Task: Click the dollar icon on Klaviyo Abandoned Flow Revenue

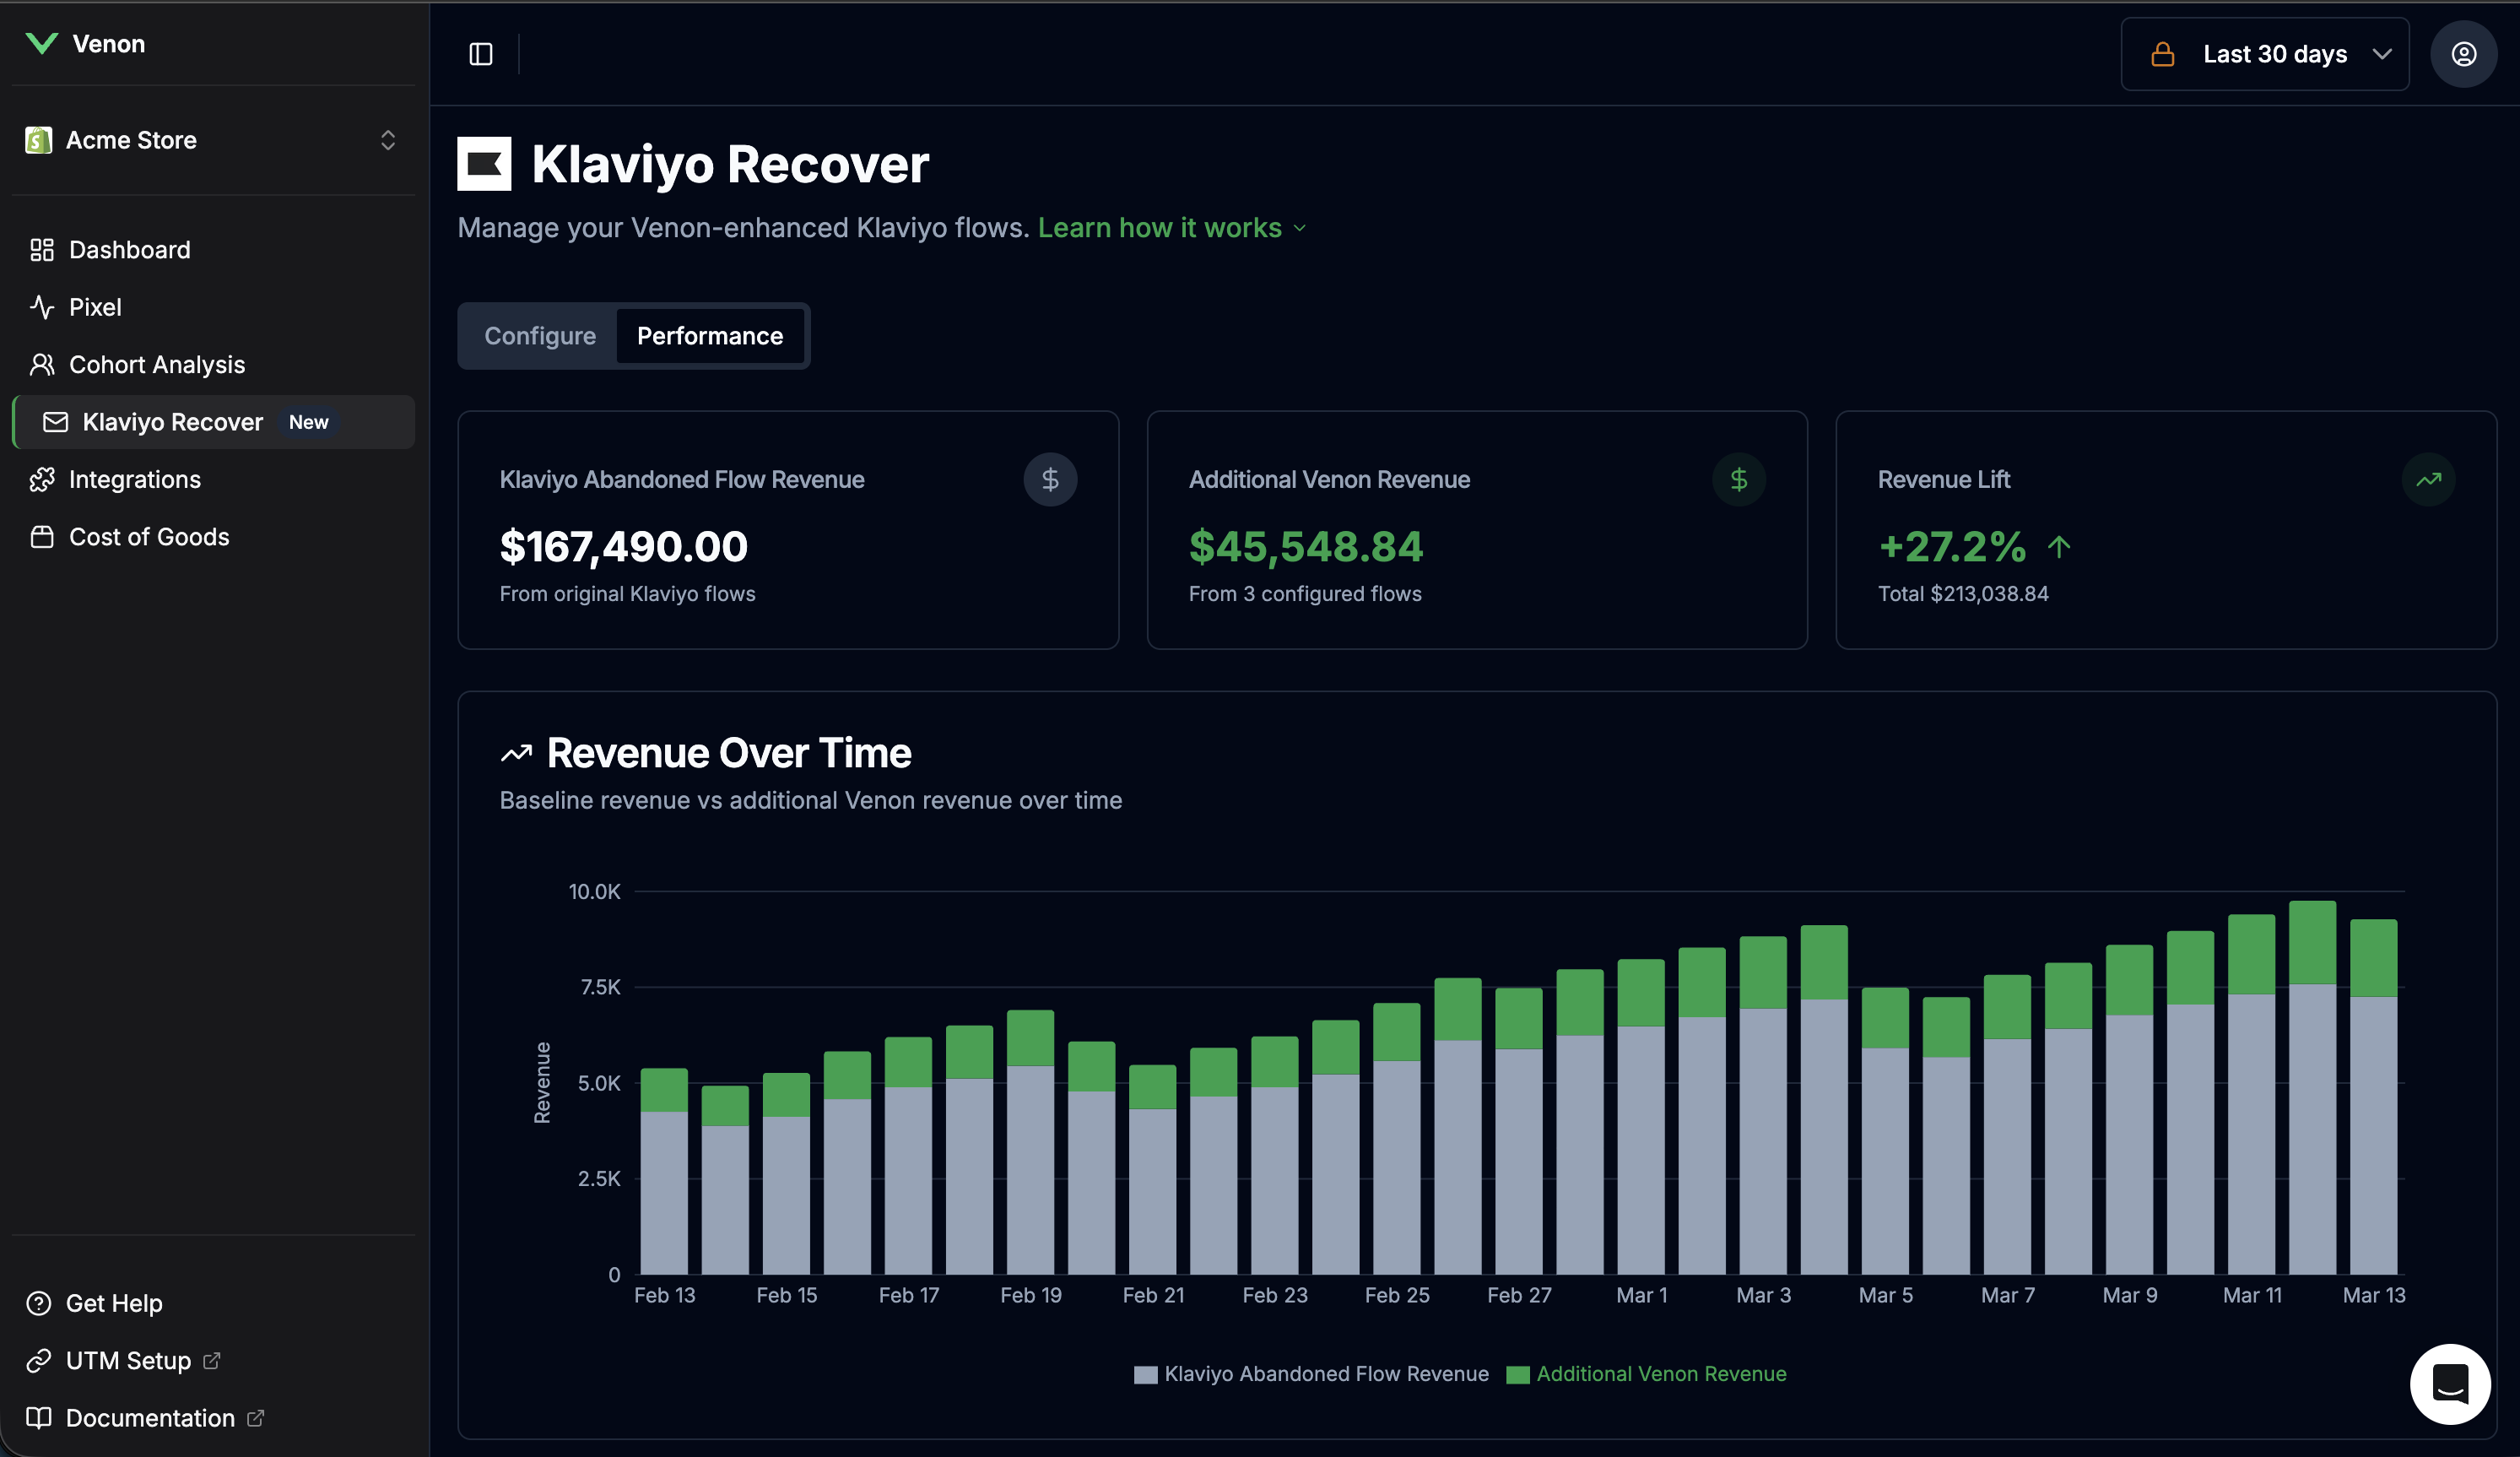Action: click(1049, 480)
